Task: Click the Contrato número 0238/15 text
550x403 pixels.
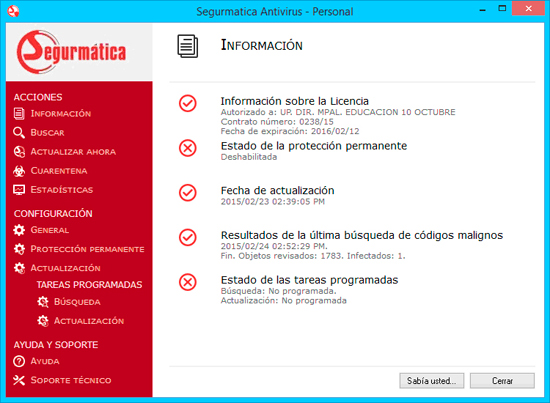Action: pyautogui.click(x=277, y=122)
